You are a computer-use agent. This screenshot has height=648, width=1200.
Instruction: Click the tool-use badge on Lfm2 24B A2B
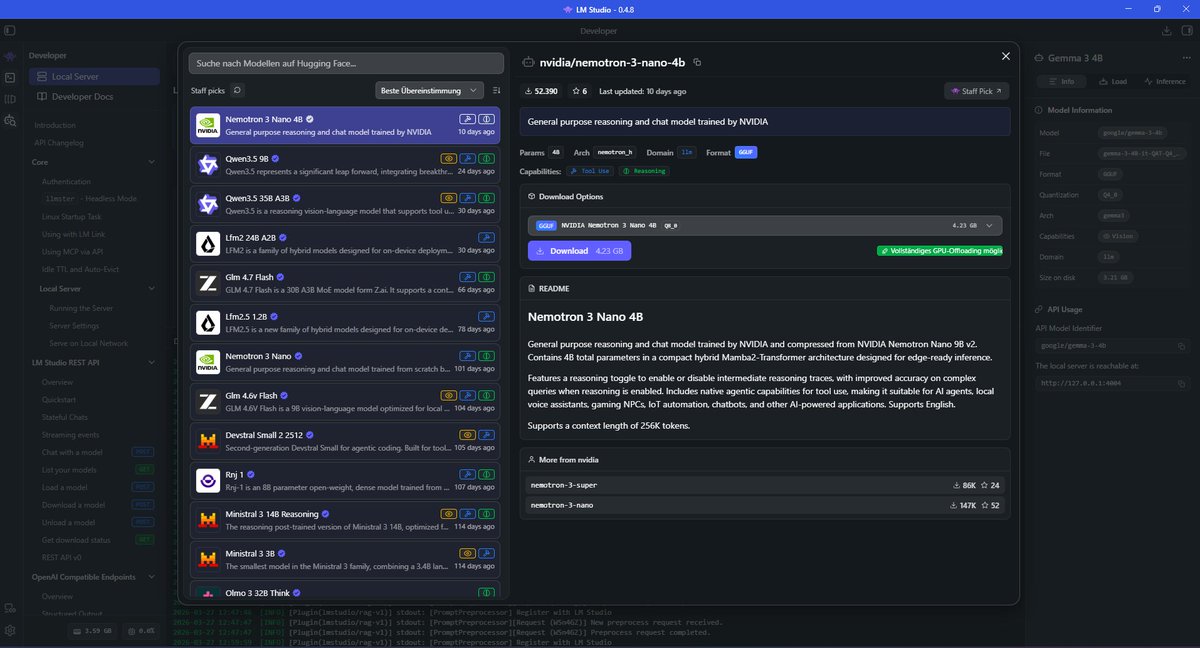pyautogui.click(x=487, y=236)
